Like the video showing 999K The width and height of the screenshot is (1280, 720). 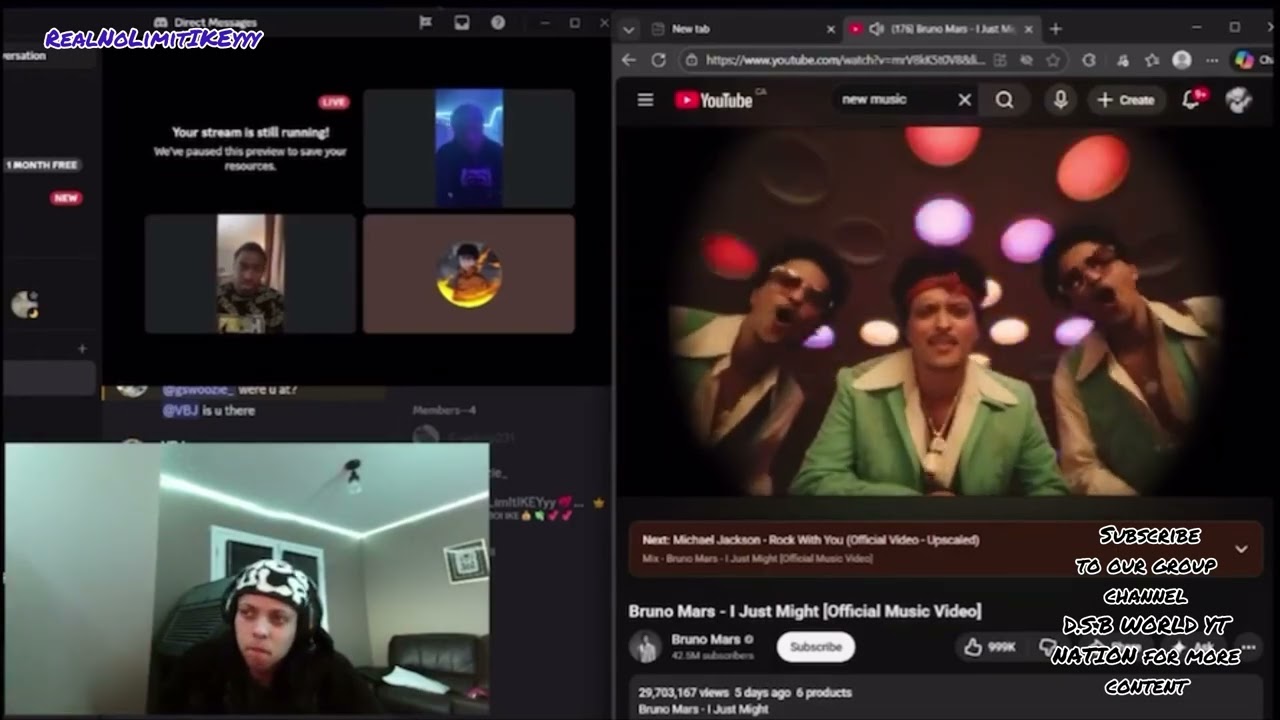(x=990, y=647)
